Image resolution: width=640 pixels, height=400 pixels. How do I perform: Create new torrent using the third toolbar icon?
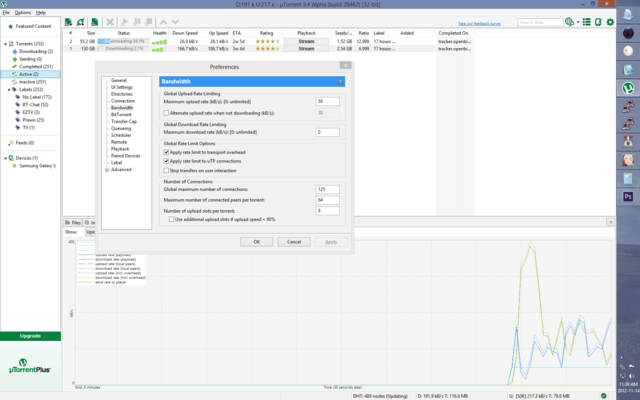[x=94, y=22]
